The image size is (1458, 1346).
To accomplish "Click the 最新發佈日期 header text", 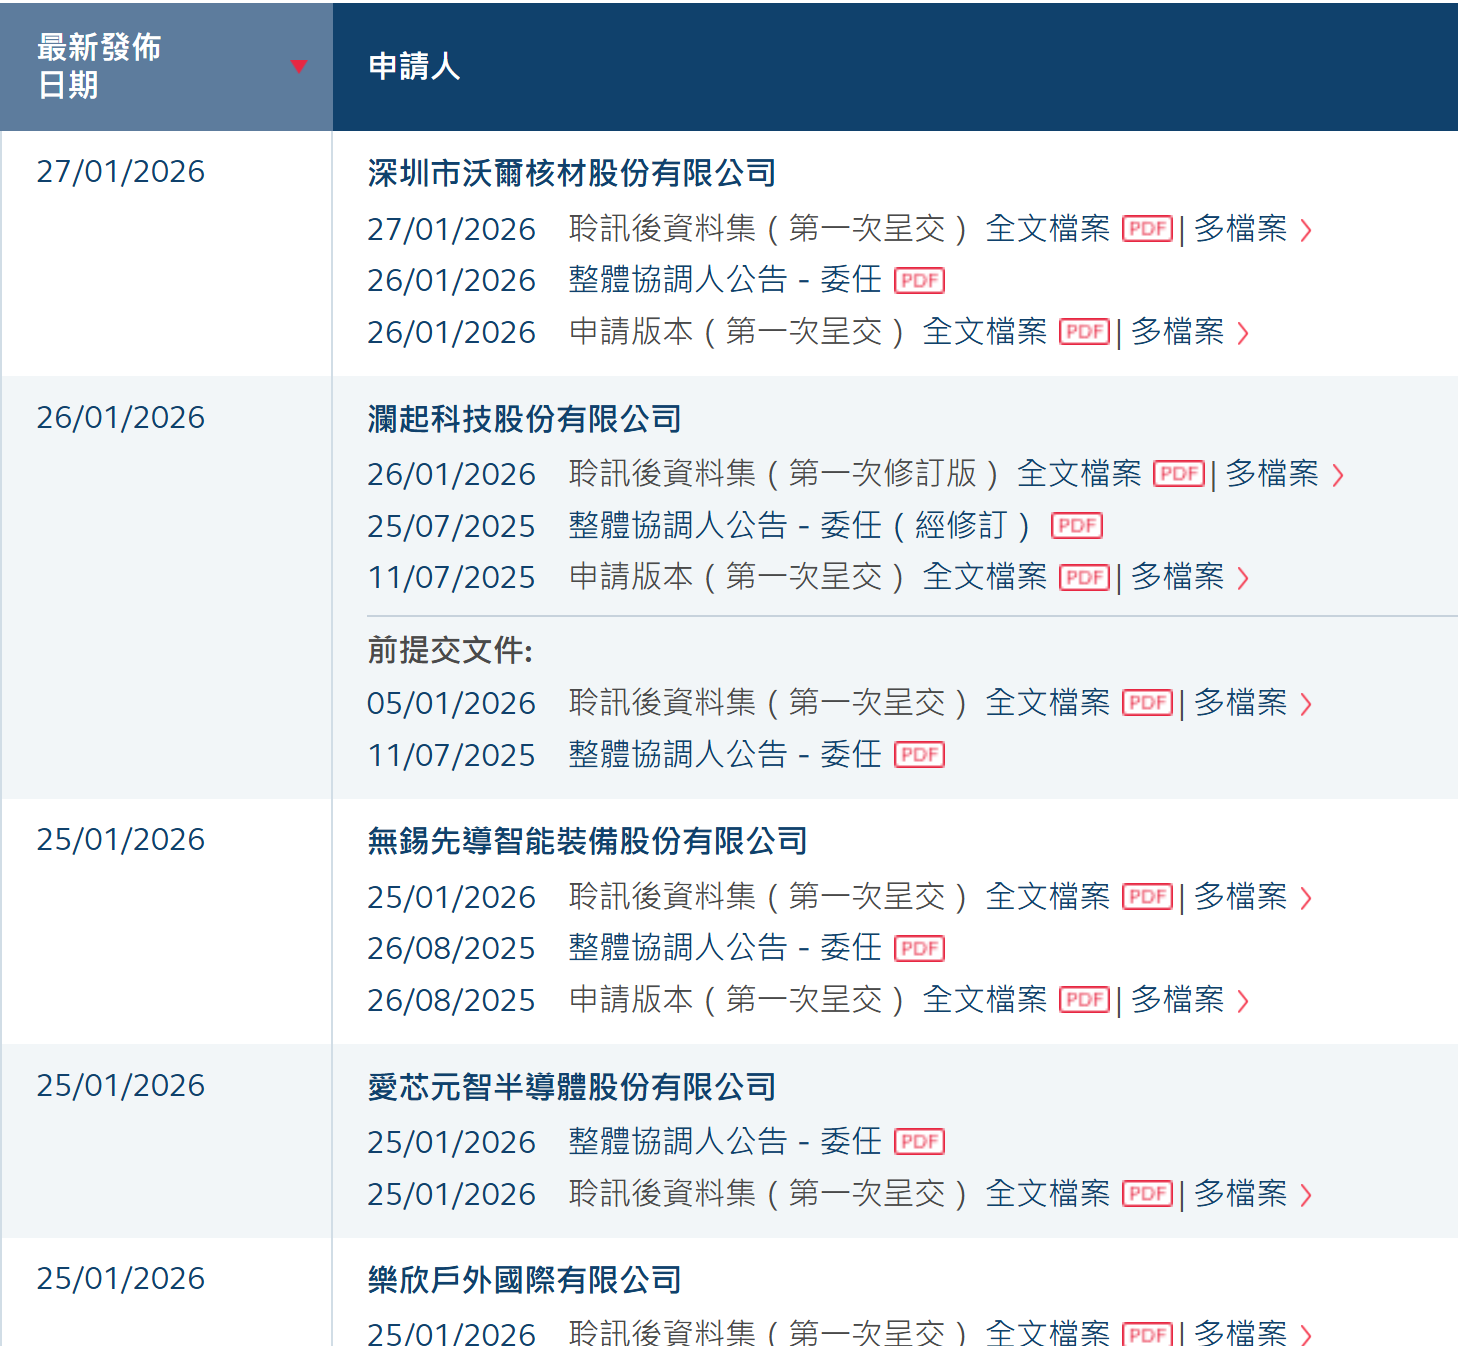I will (99, 66).
